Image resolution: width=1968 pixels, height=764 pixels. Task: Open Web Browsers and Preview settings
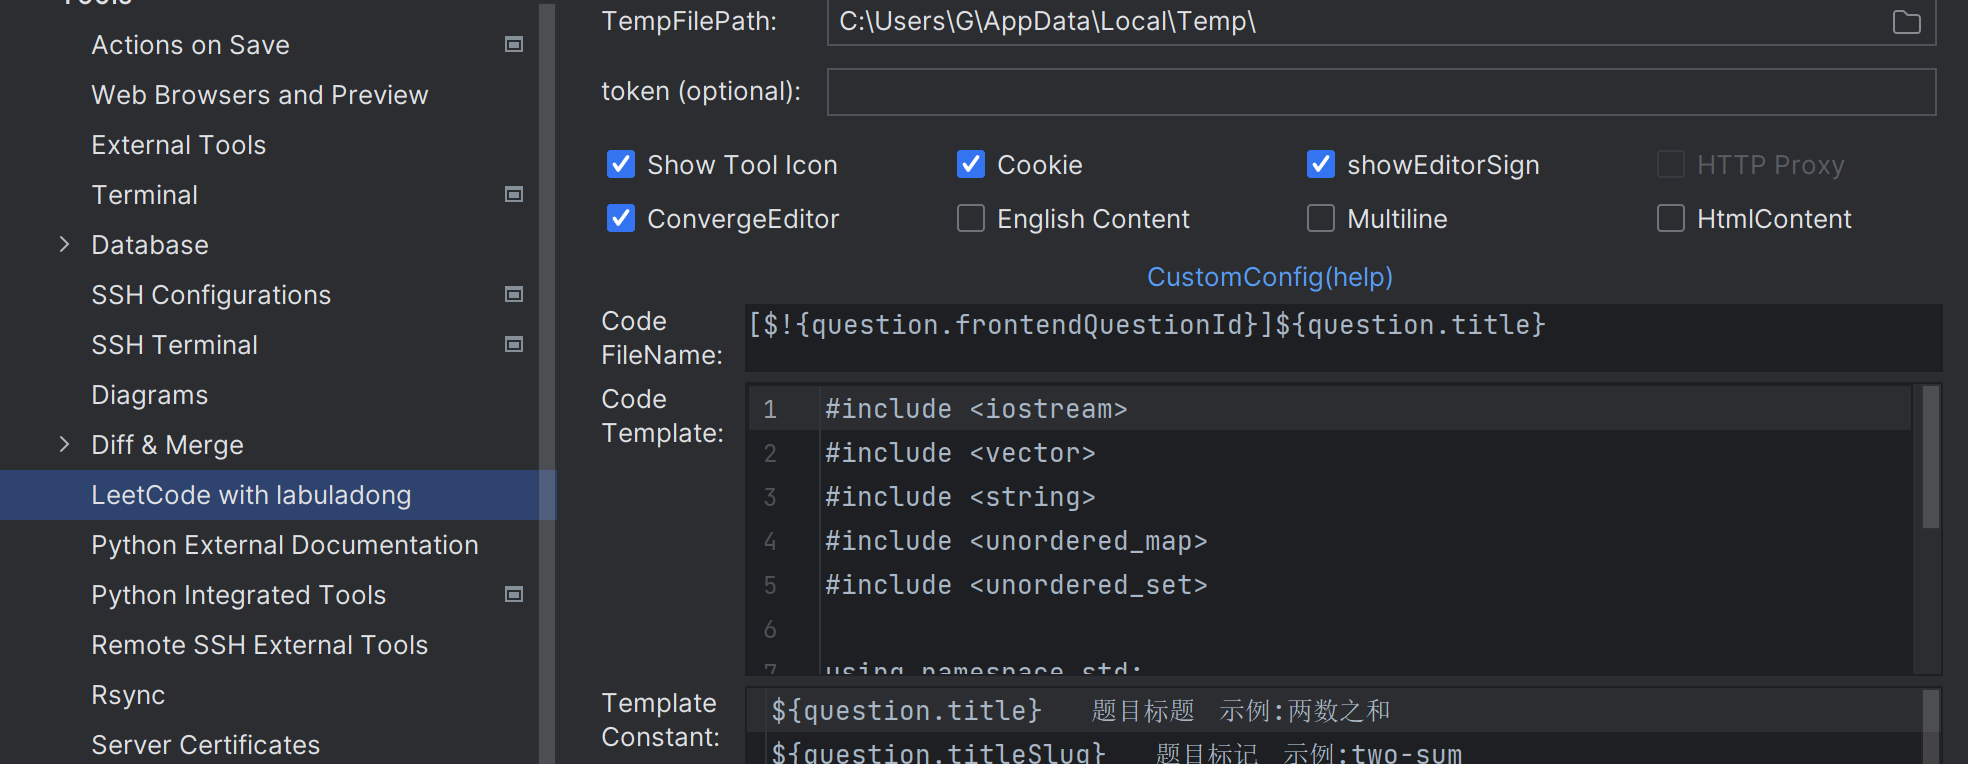click(x=259, y=95)
